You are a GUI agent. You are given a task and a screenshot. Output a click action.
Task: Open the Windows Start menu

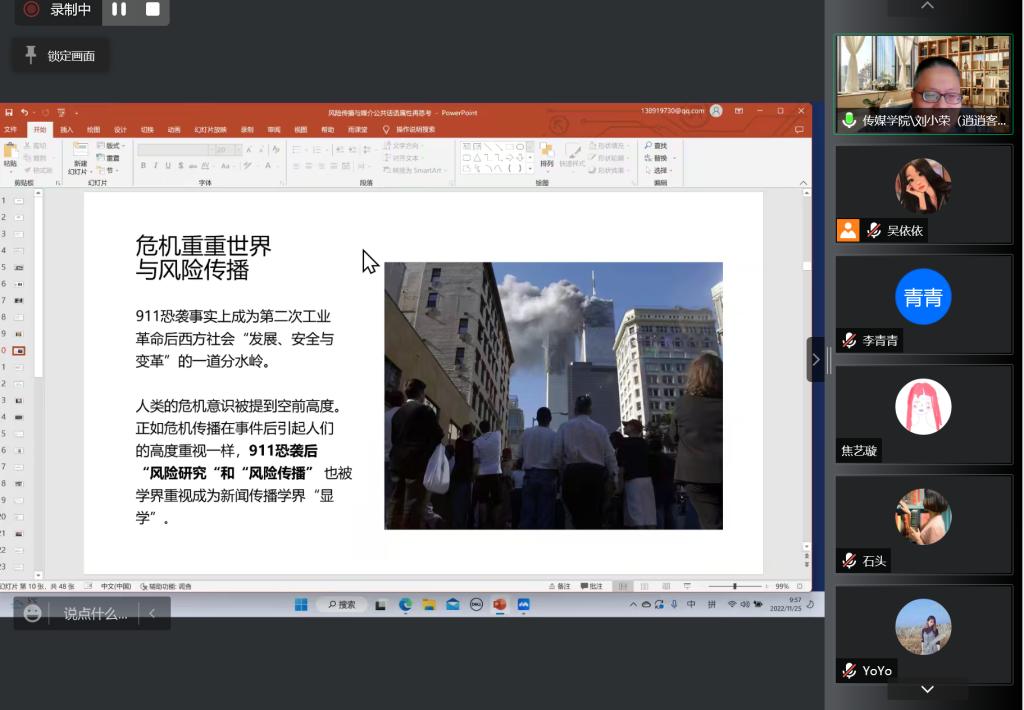301,605
